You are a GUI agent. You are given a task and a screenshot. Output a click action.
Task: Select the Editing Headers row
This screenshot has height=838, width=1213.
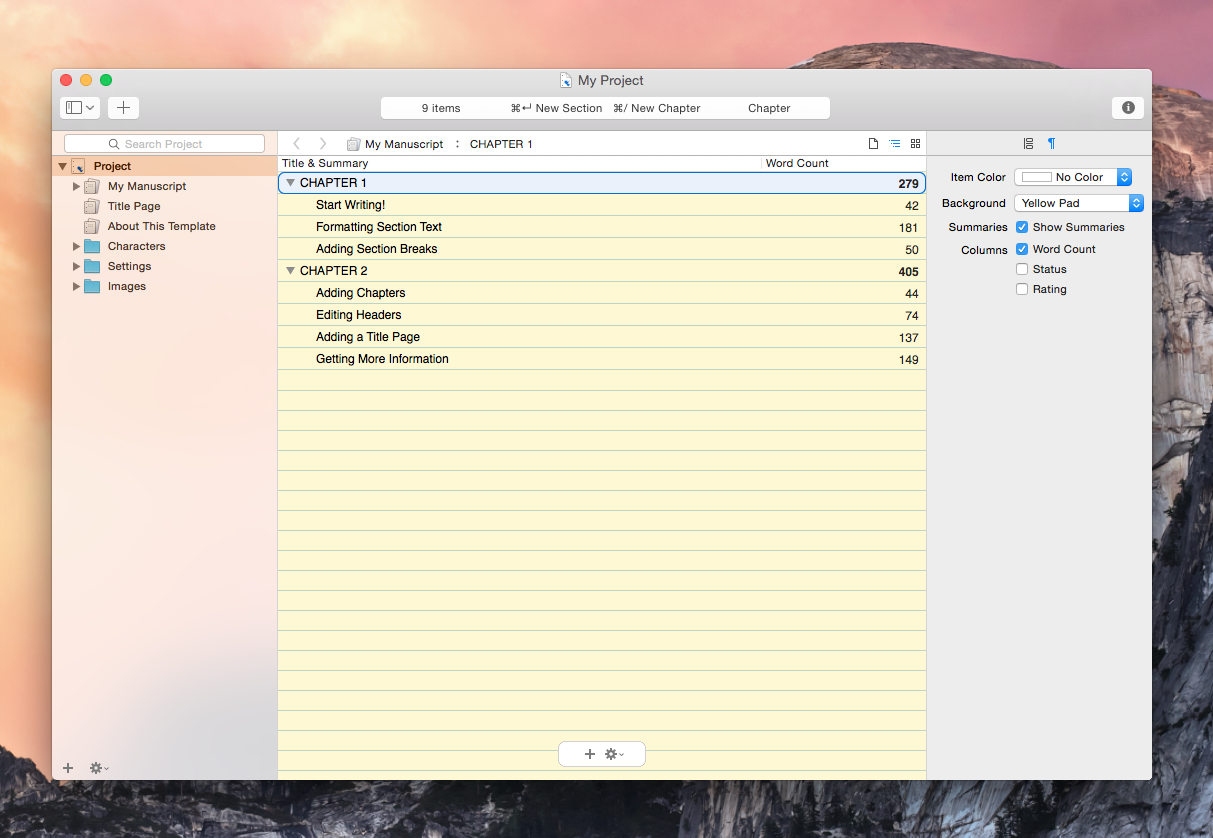pyautogui.click(x=602, y=315)
